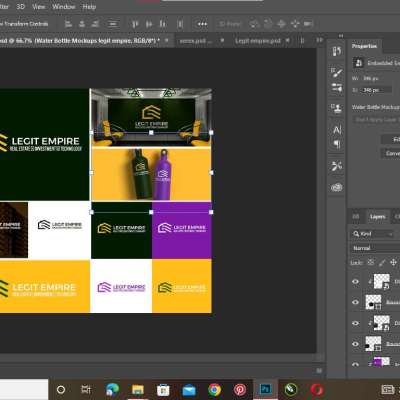Open Tool Presets panel icon
This screenshot has height=400, width=400.
336,166
